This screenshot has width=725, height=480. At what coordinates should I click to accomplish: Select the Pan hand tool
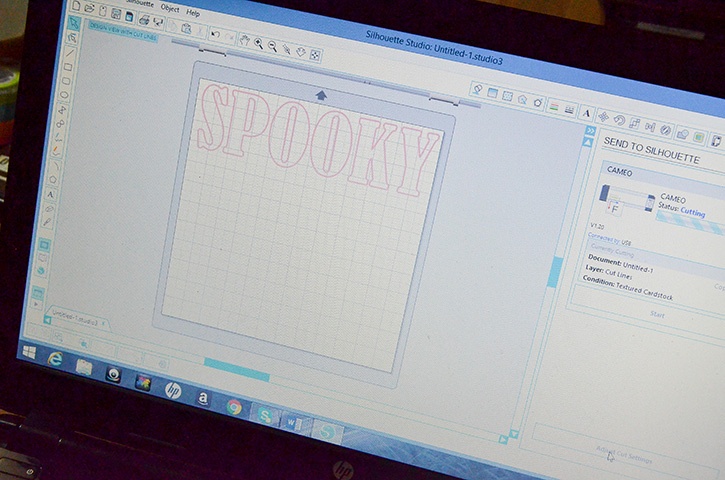coord(245,40)
